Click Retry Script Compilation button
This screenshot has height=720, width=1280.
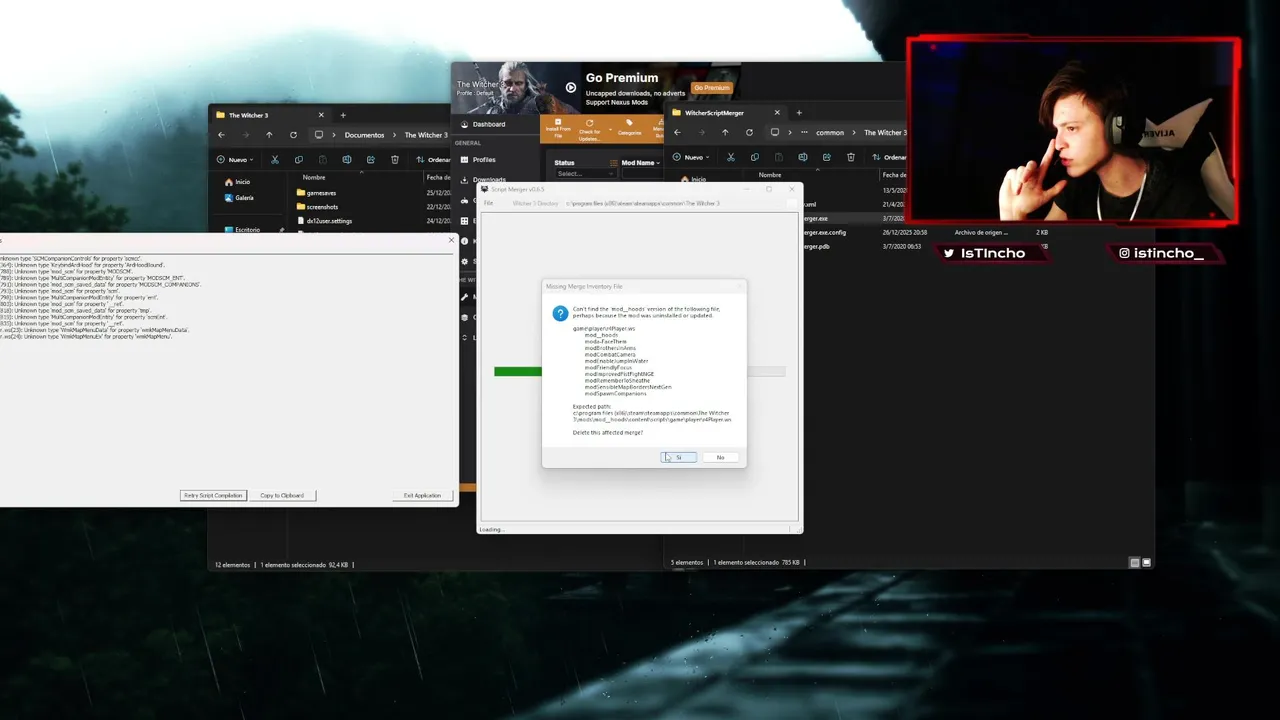[x=213, y=495]
